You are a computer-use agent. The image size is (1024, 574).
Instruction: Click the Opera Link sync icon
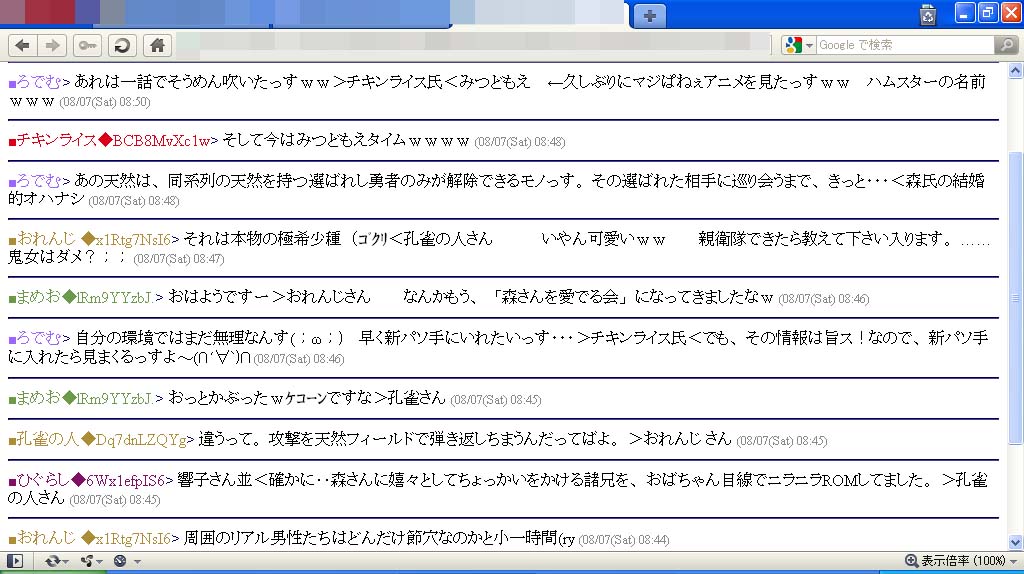52,561
